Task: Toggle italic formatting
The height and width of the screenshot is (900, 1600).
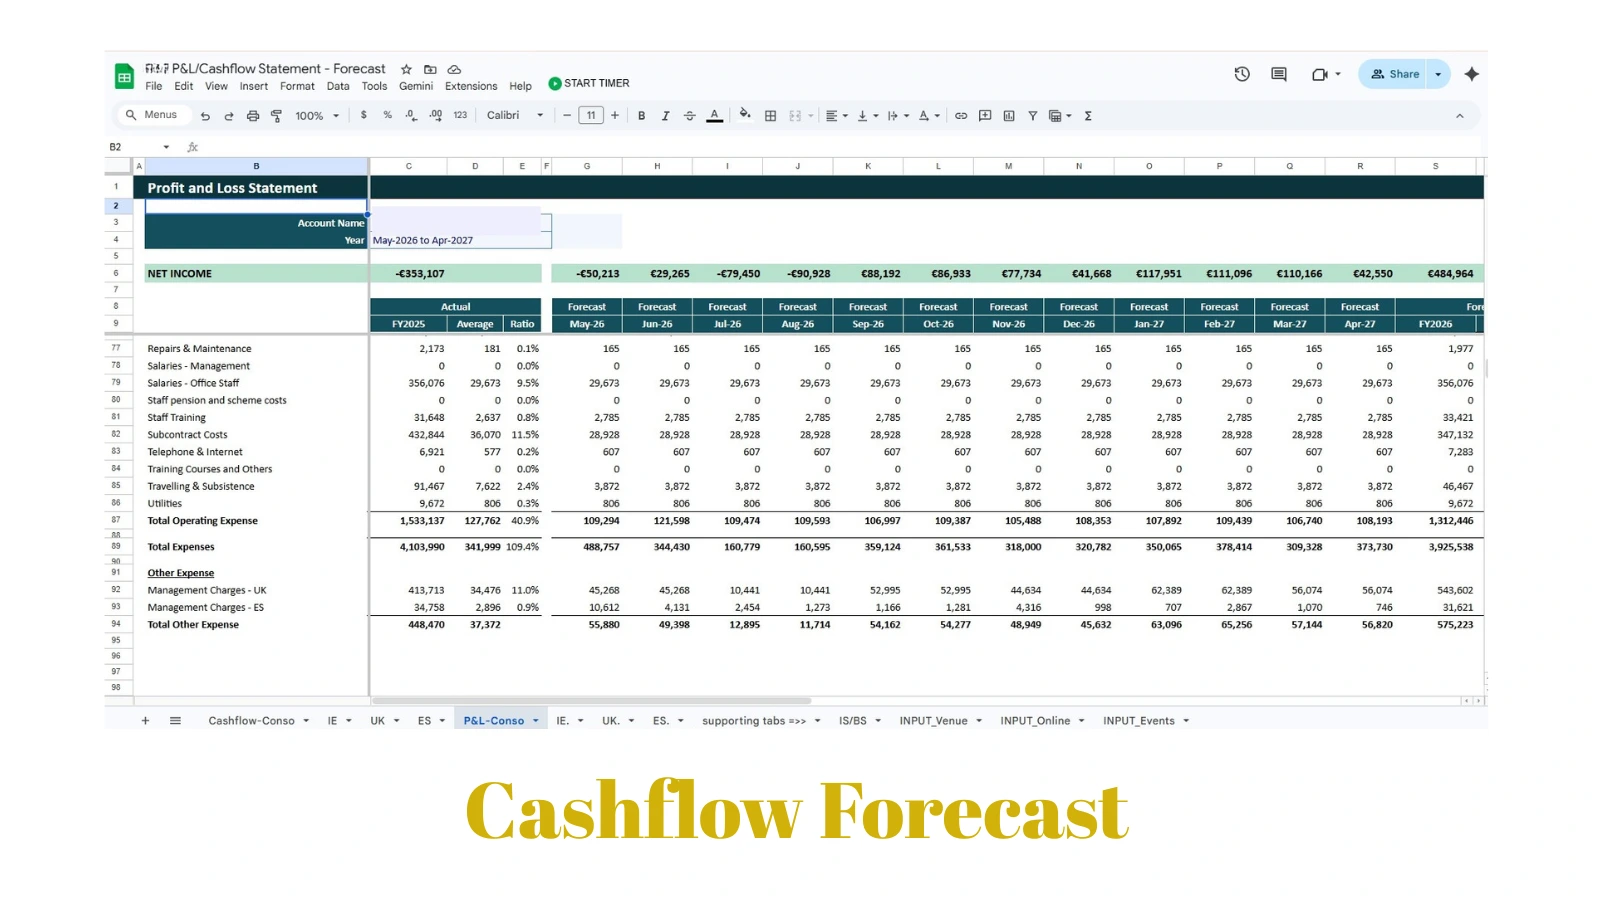Action: [665, 116]
